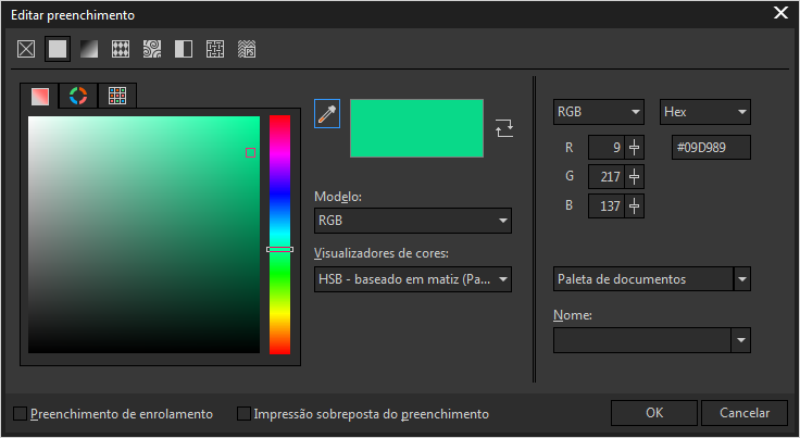
Task: Click the B value slider button
Action: click(634, 206)
